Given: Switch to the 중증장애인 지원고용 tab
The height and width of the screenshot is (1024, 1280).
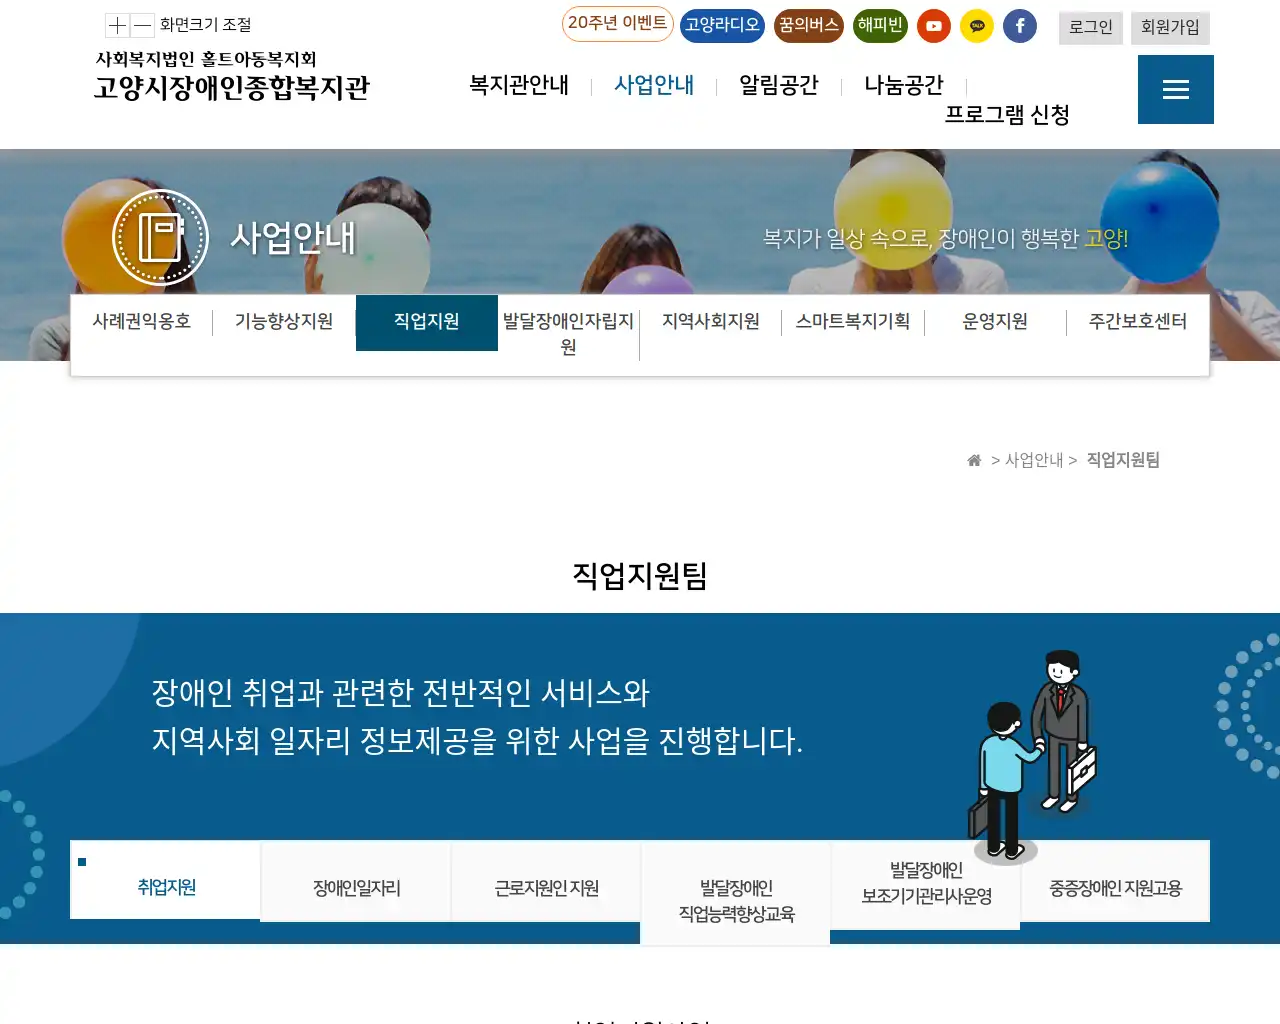Looking at the screenshot, I should [x=1115, y=882].
